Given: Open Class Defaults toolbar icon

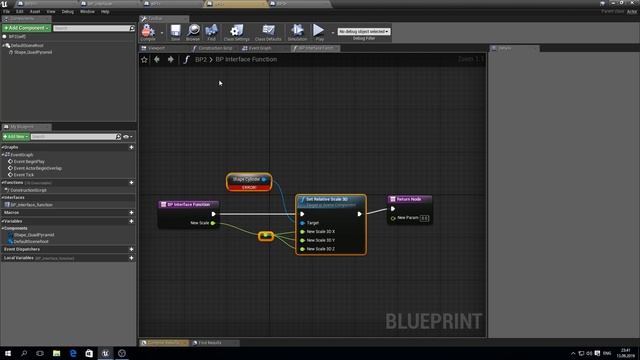Looking at the screenshot, I should click(x=268, y=31).
